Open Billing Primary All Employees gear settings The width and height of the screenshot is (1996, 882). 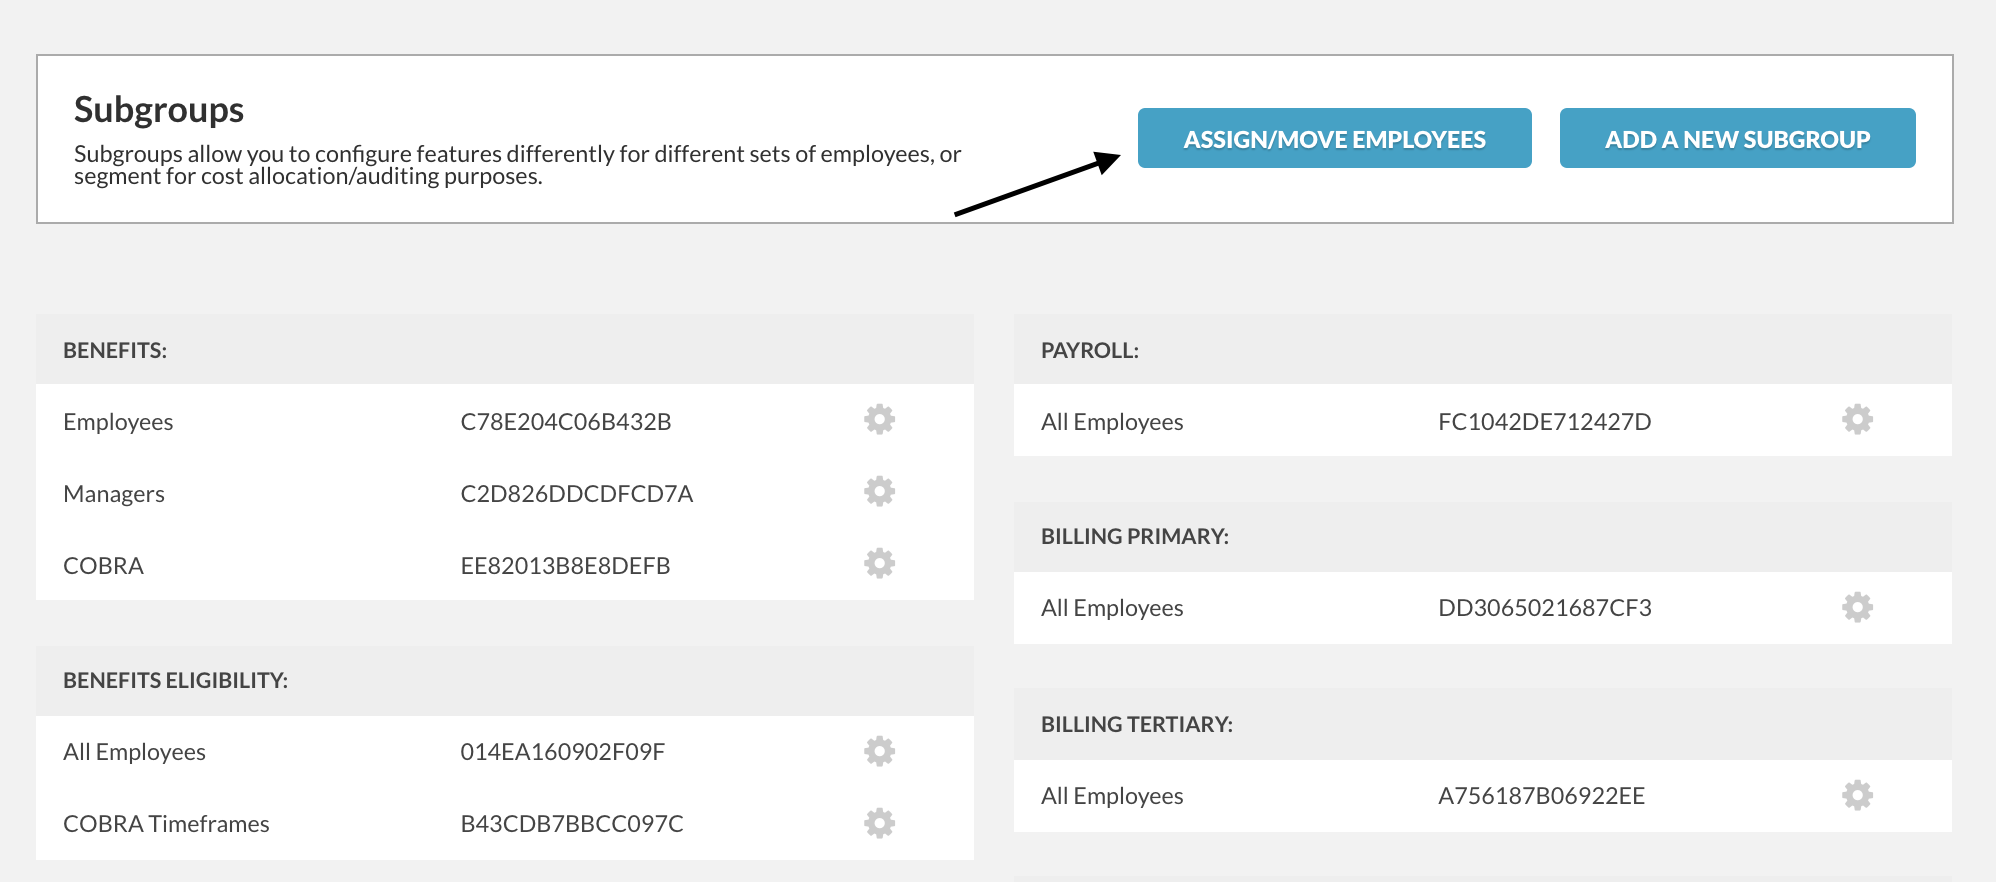click(x=1857, y=608)
